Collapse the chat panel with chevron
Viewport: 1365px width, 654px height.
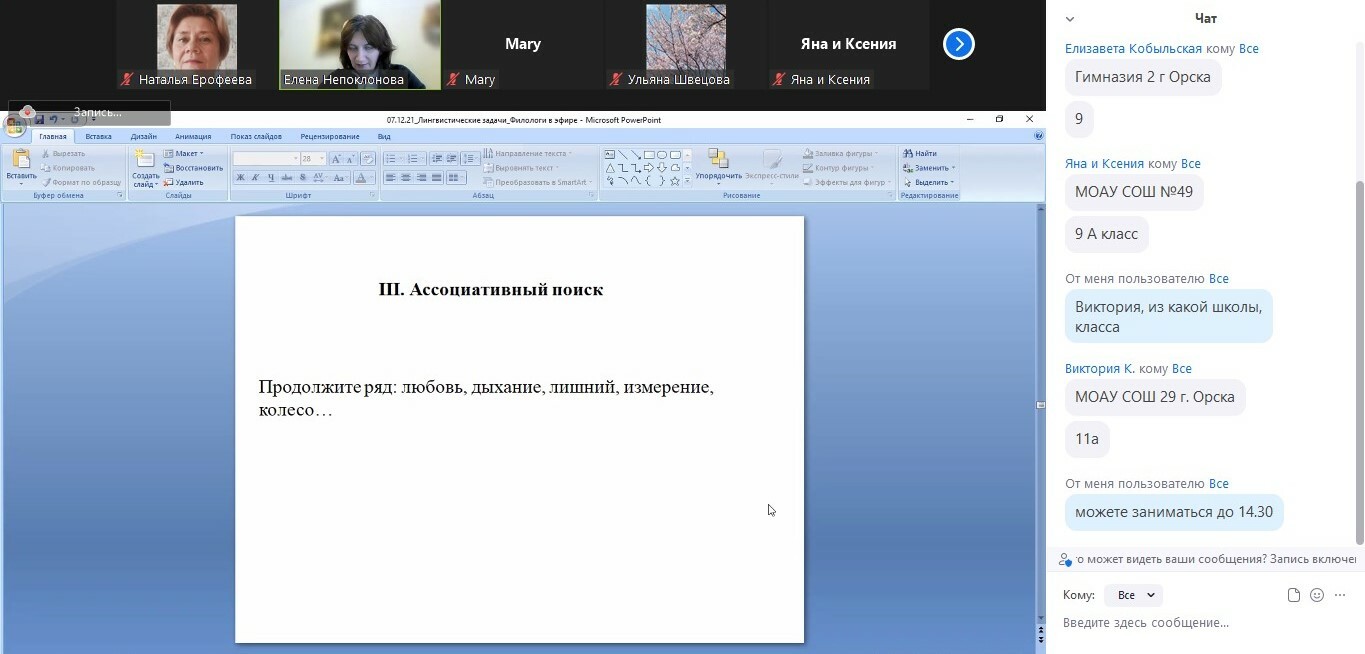point(1070,19)
